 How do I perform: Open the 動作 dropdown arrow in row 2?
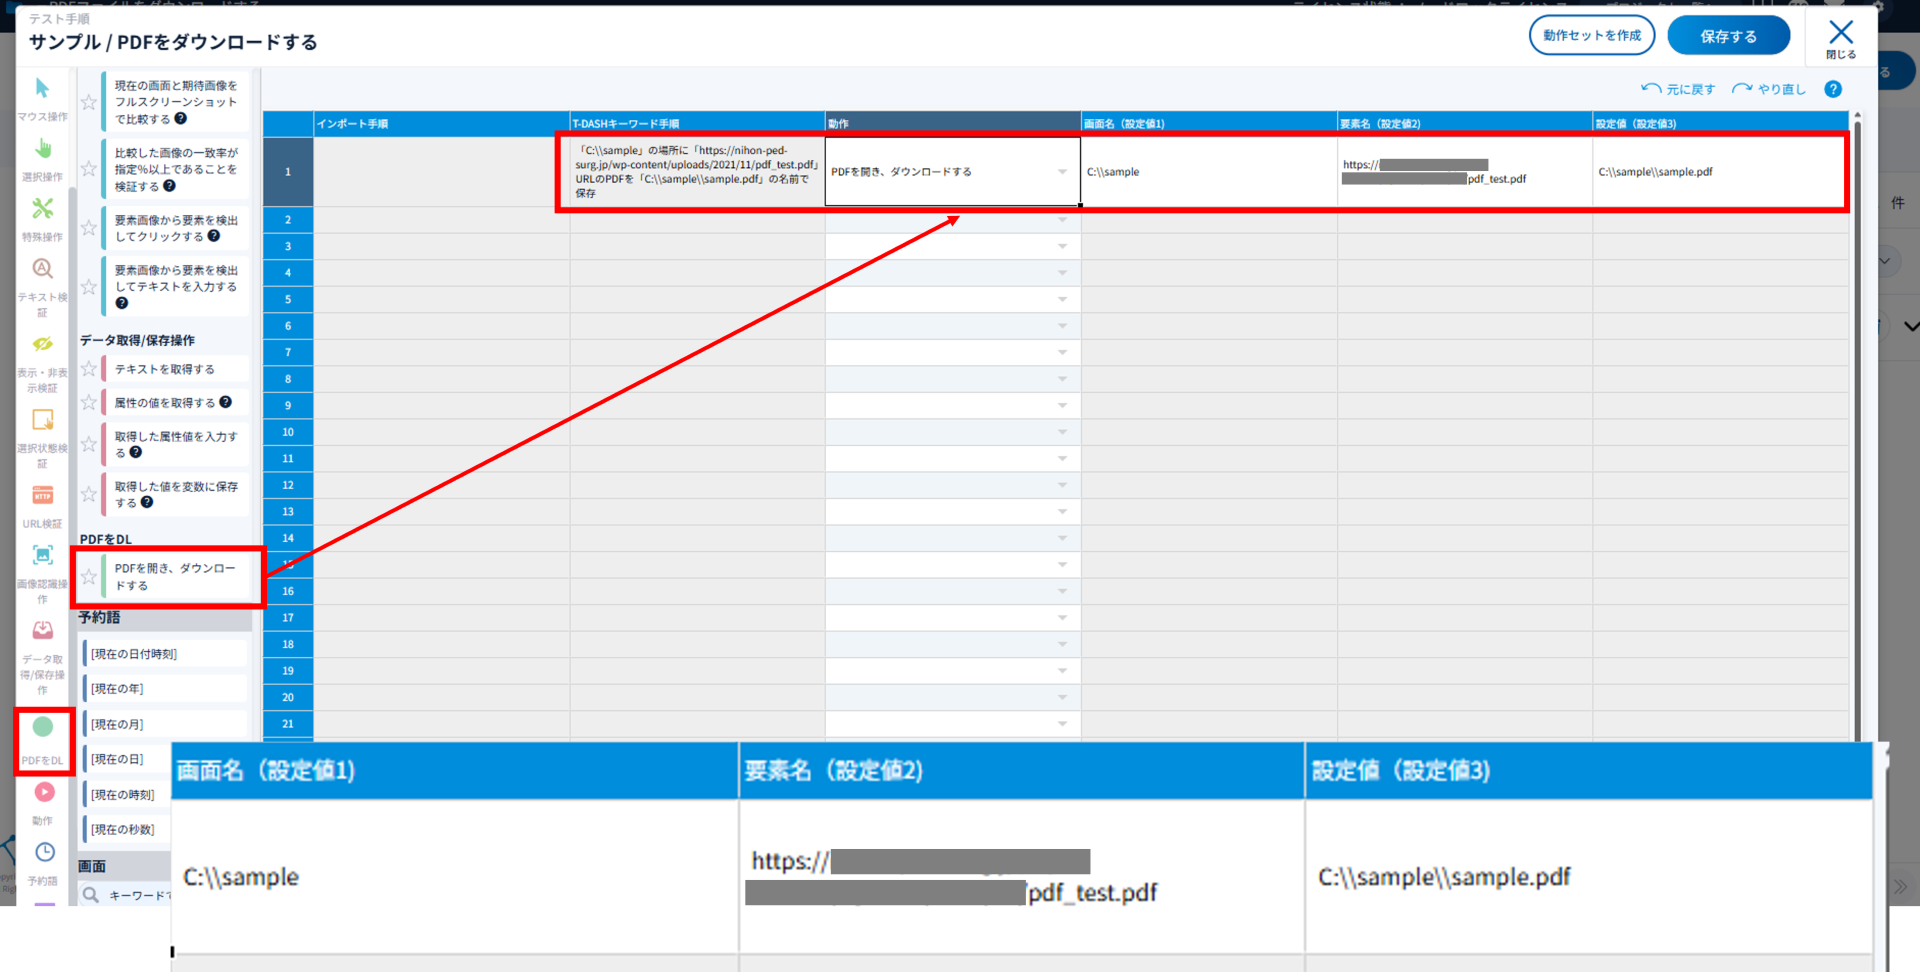[x=1062, y=220]
